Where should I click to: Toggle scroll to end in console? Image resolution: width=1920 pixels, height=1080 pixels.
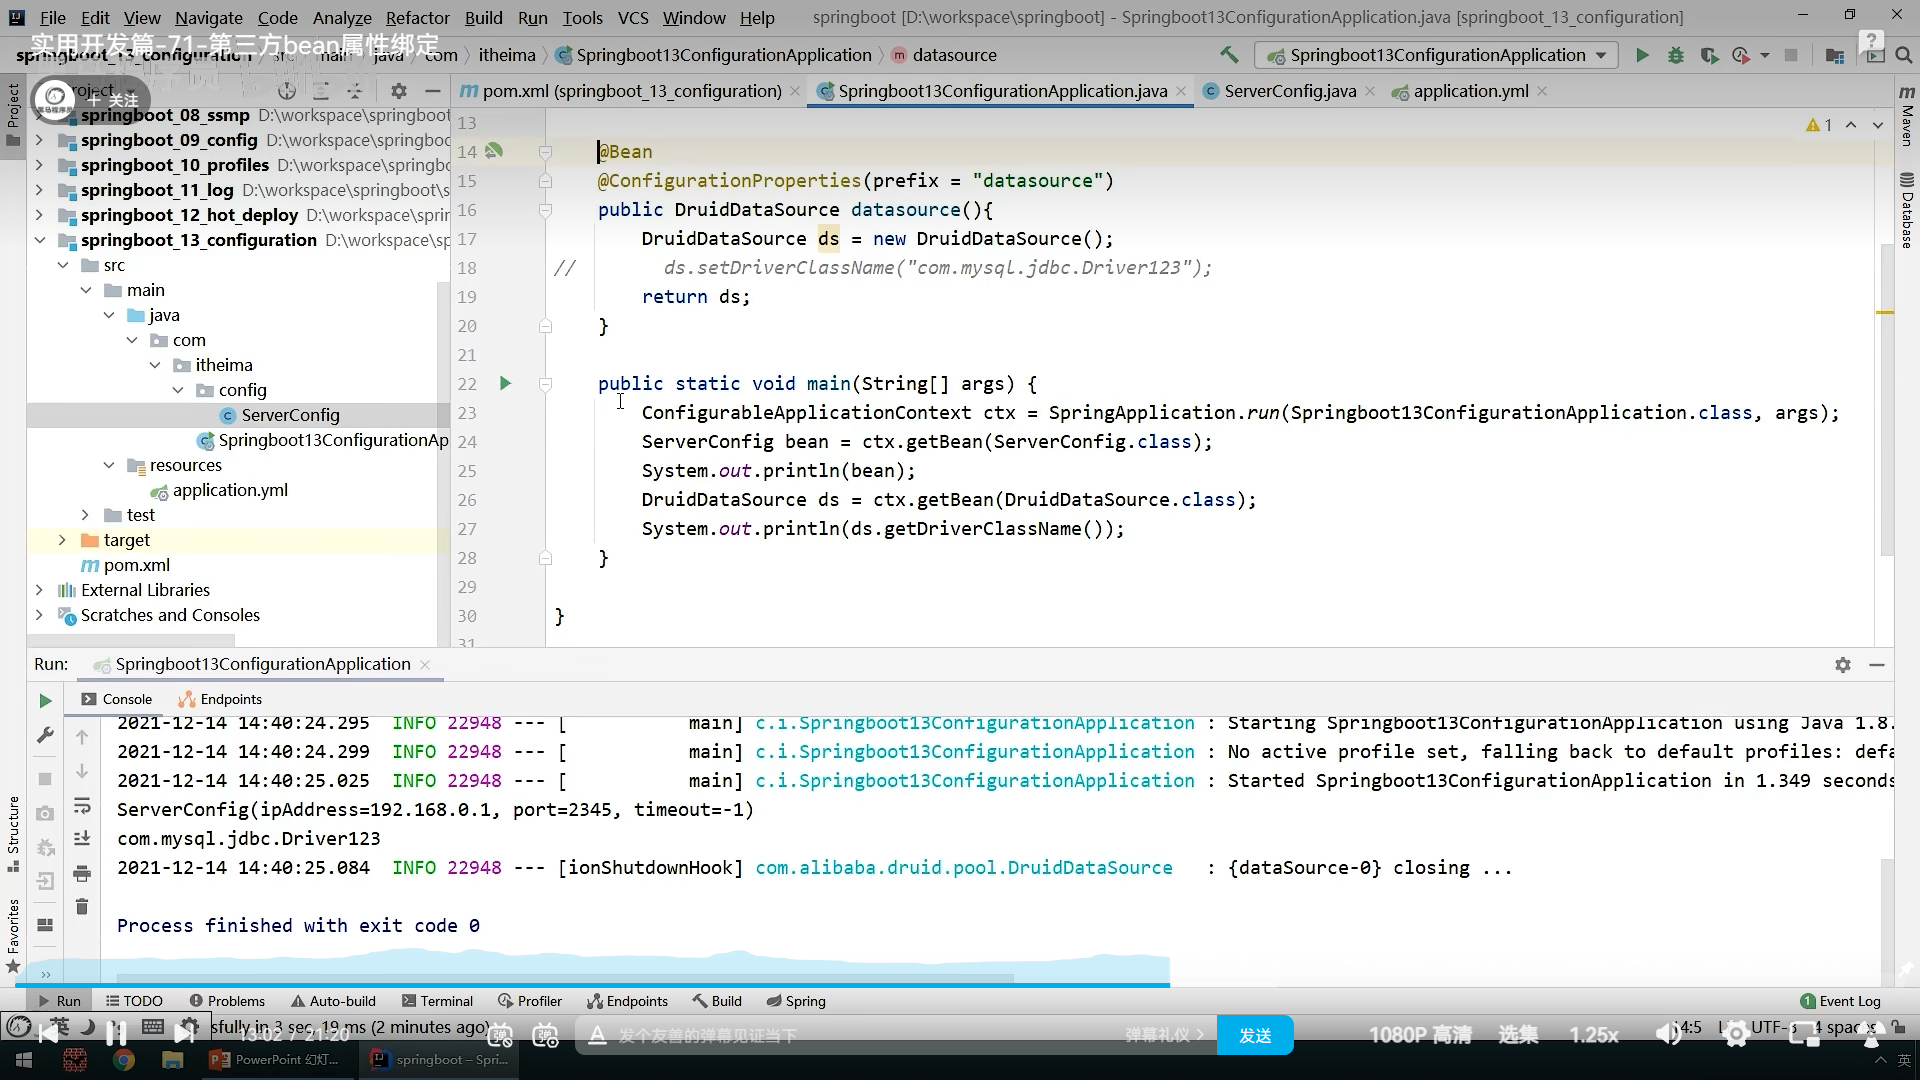point(82,839)
